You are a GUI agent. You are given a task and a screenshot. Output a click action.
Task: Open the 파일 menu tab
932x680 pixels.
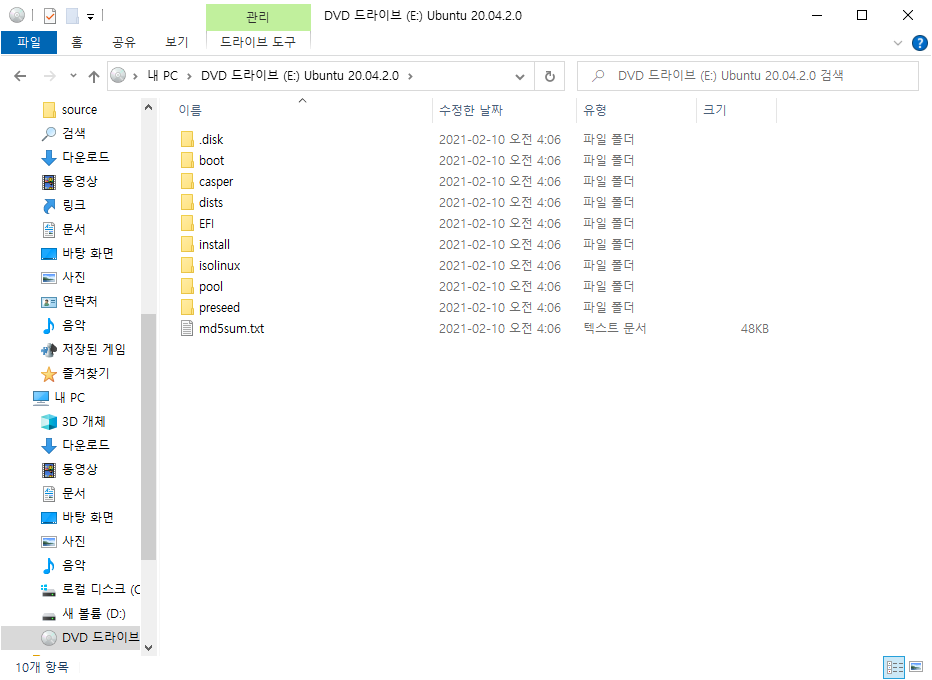(29, 42)
